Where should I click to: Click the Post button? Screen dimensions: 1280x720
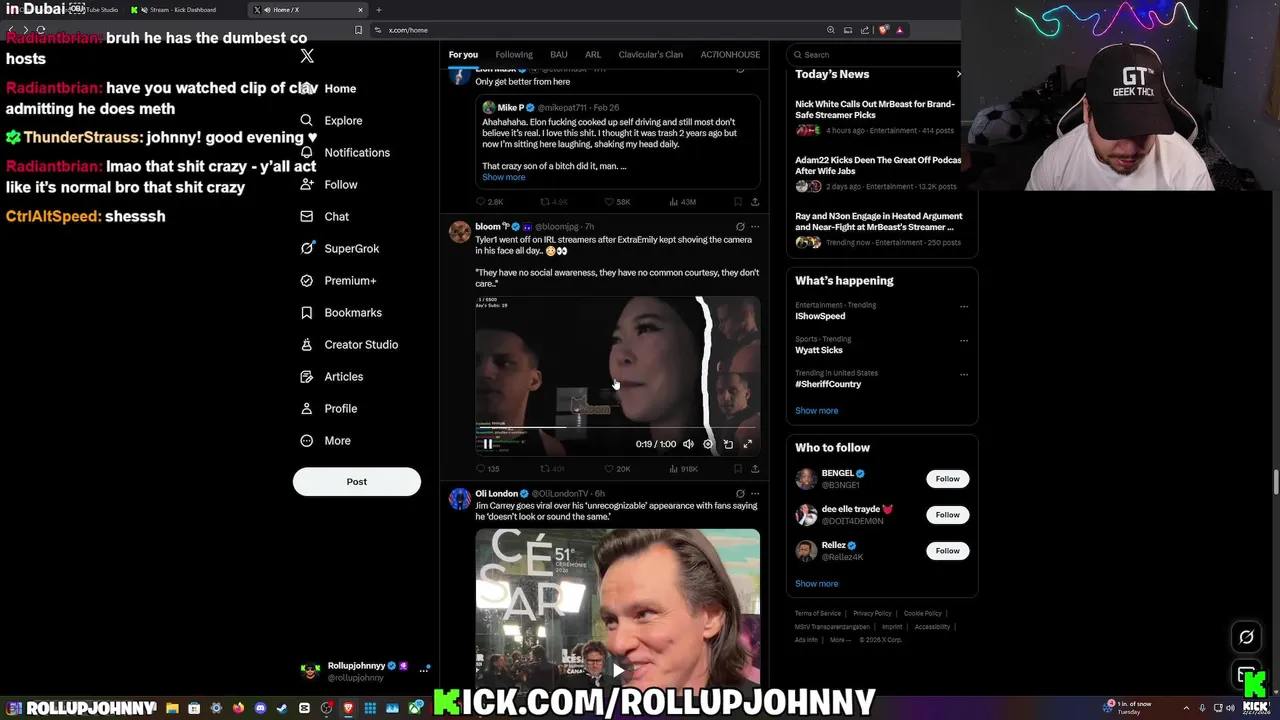[x=357, y=482]
